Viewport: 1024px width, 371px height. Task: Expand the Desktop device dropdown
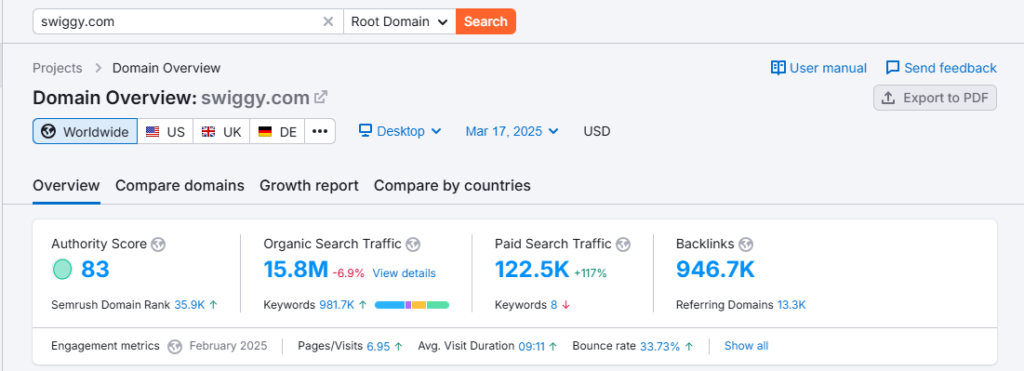(400, 131)
